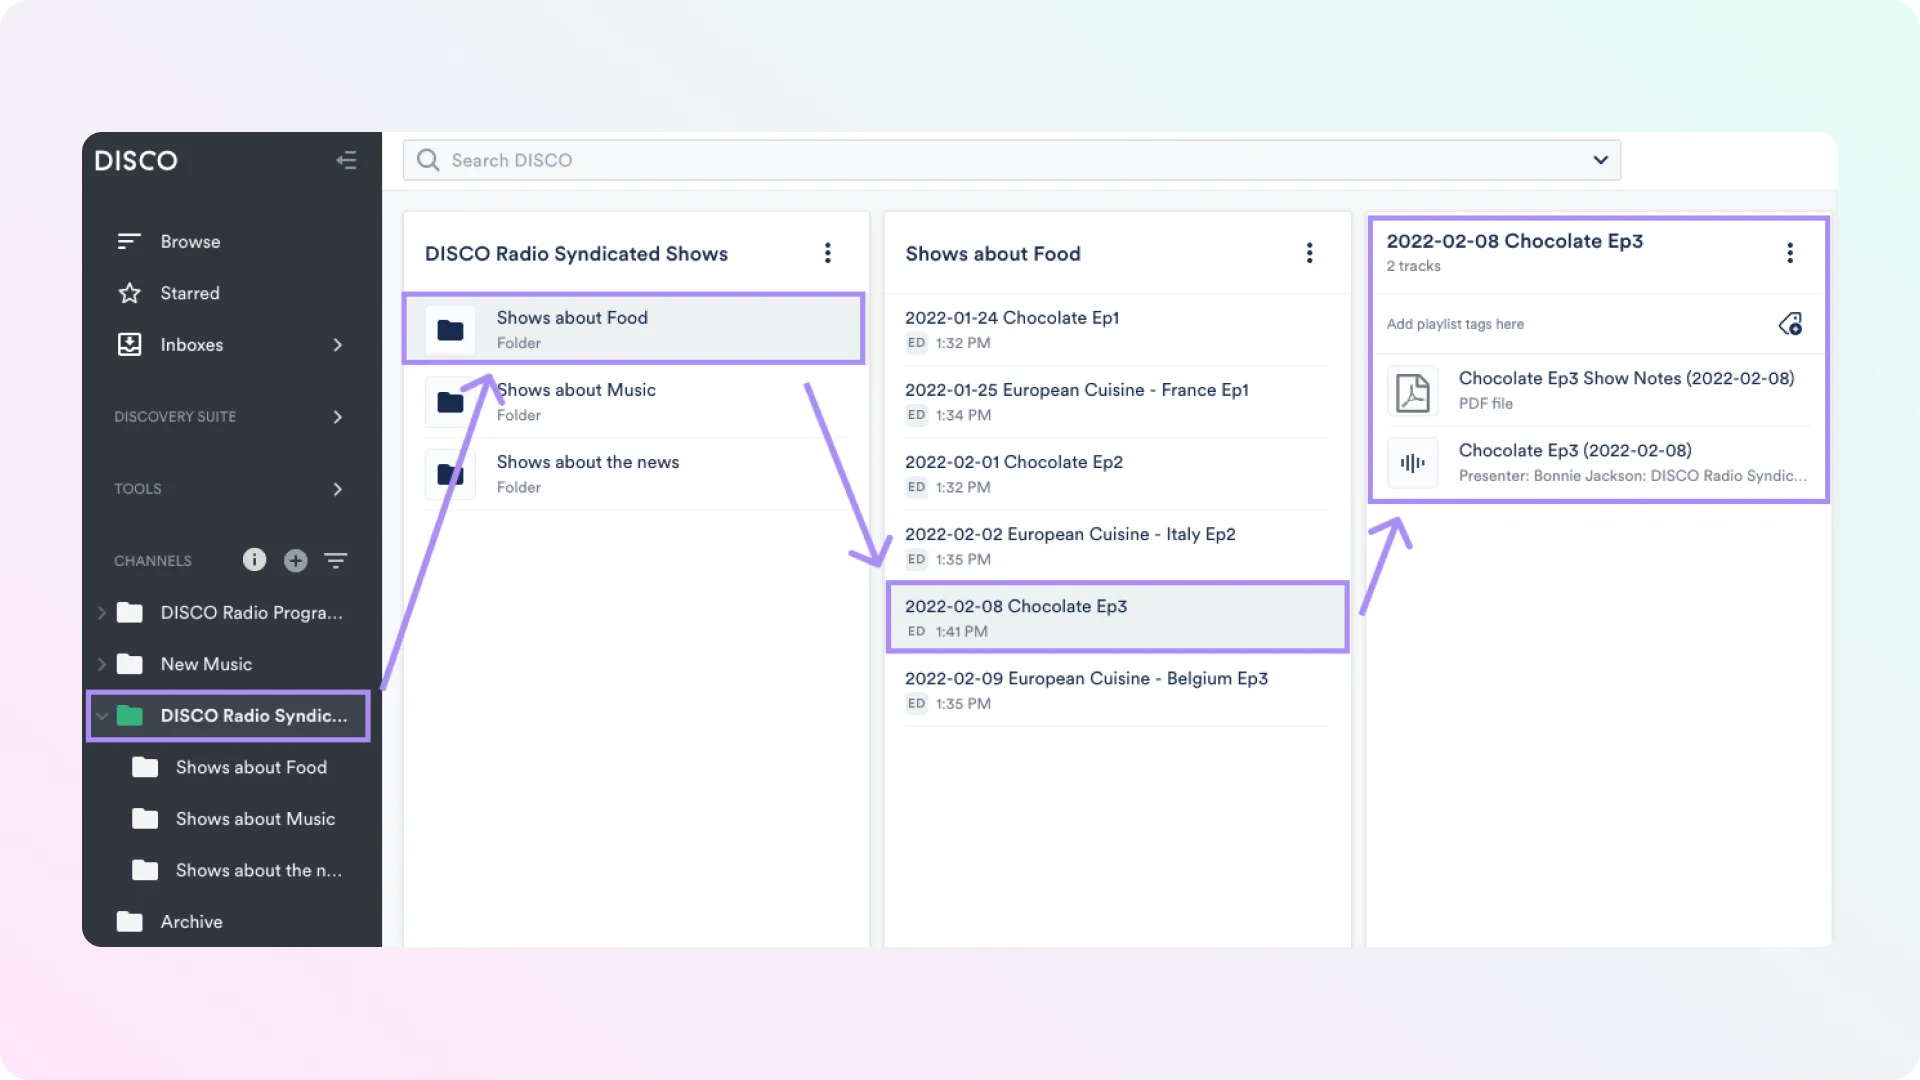Expand the New Music channel
The image size is (1920, 1080).
click(x=101, y=664)
